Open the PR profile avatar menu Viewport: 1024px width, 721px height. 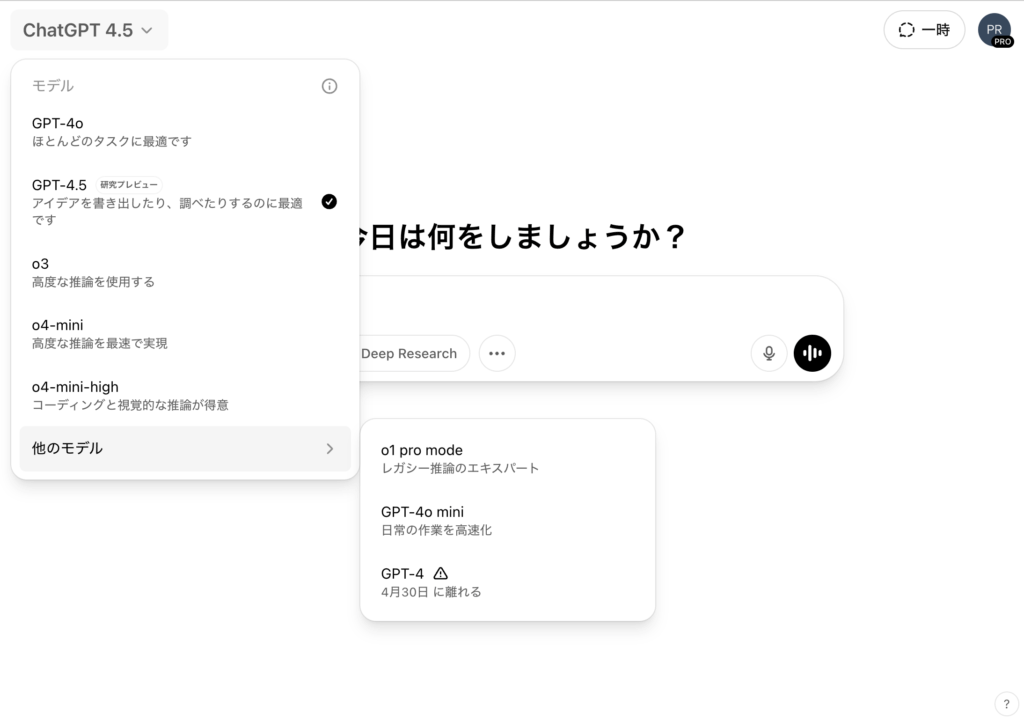coord(995,30)
